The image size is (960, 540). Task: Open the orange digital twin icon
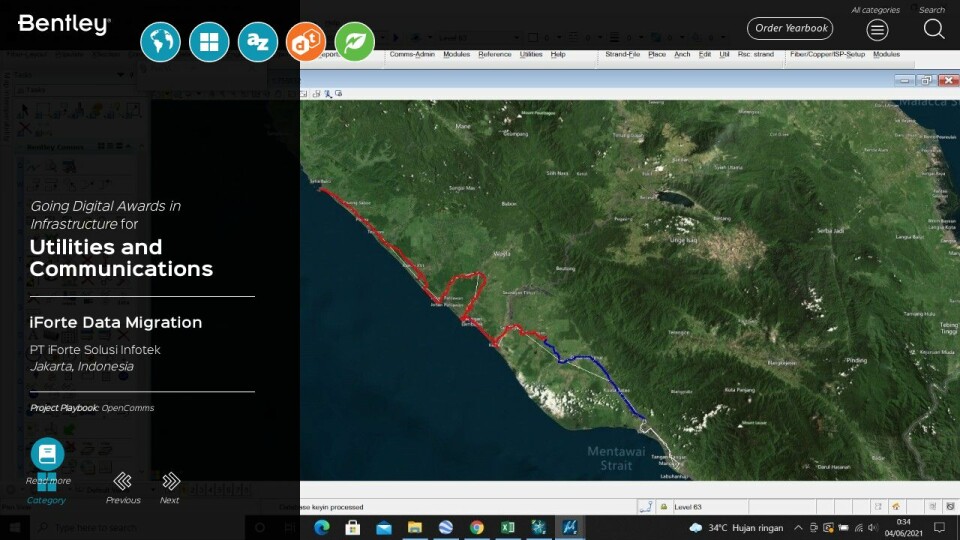(x=306, y=42)
